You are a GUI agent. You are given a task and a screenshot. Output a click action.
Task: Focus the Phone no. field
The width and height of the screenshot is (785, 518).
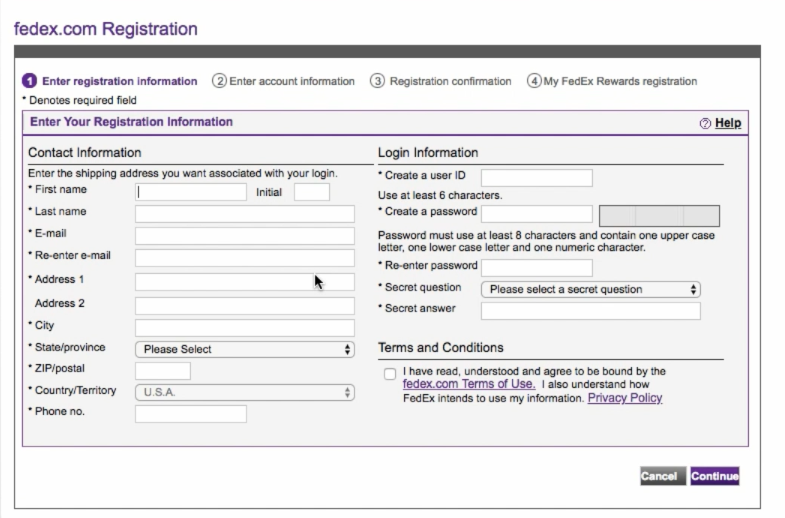point(191,414)
